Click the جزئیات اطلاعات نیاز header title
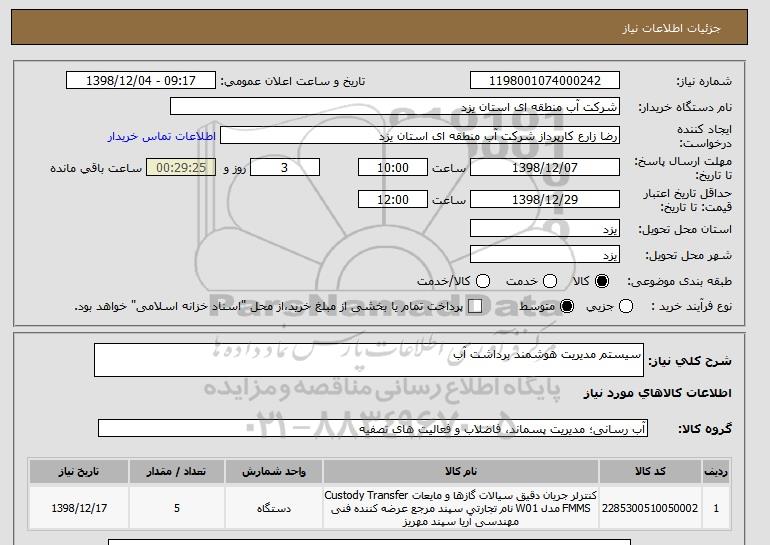770x545 pixels. click(x=671, y=28)
